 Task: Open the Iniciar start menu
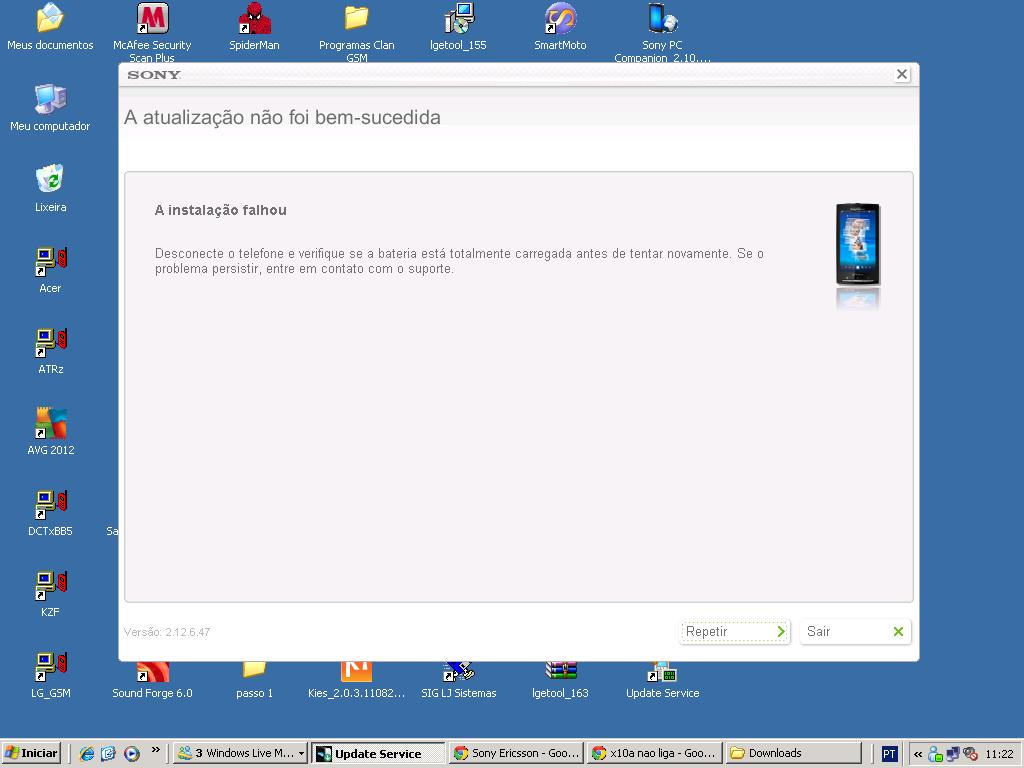coord(31,753)
